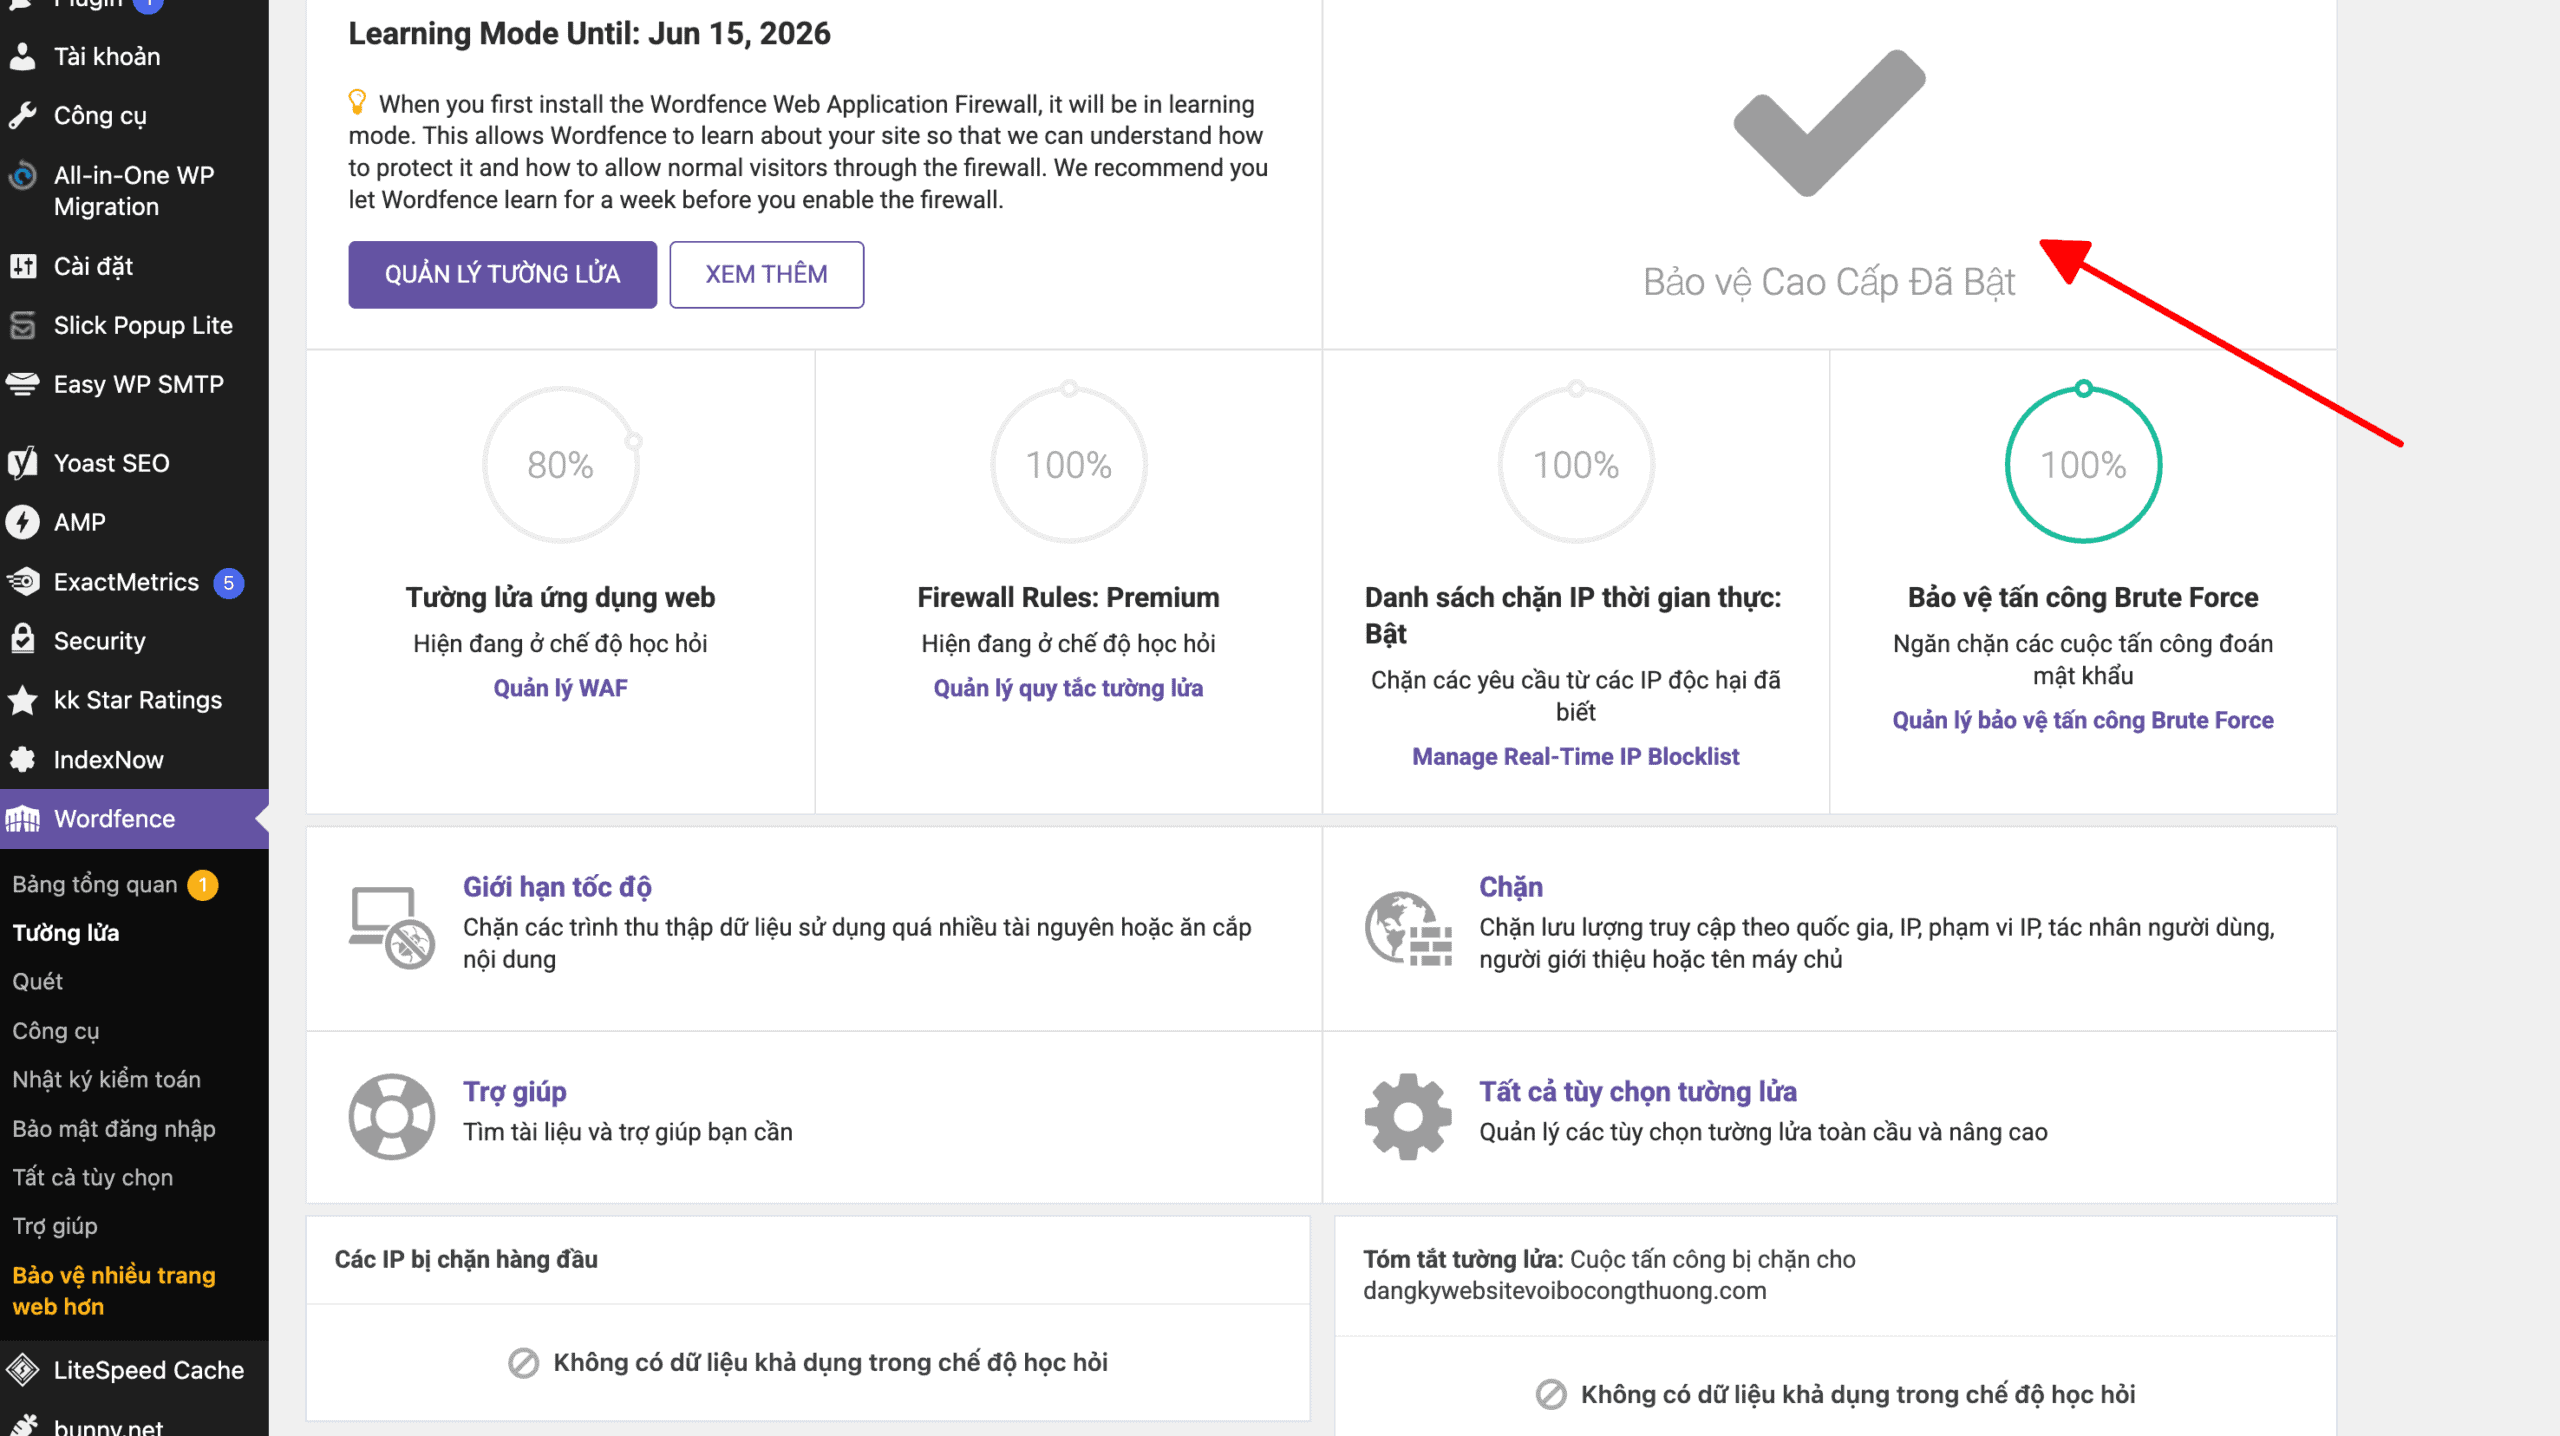The width and height of the screenshot is (2560, 1436).
Task: Open the Yoast SEO sidebar icon
Action: [x=23, y=463]
